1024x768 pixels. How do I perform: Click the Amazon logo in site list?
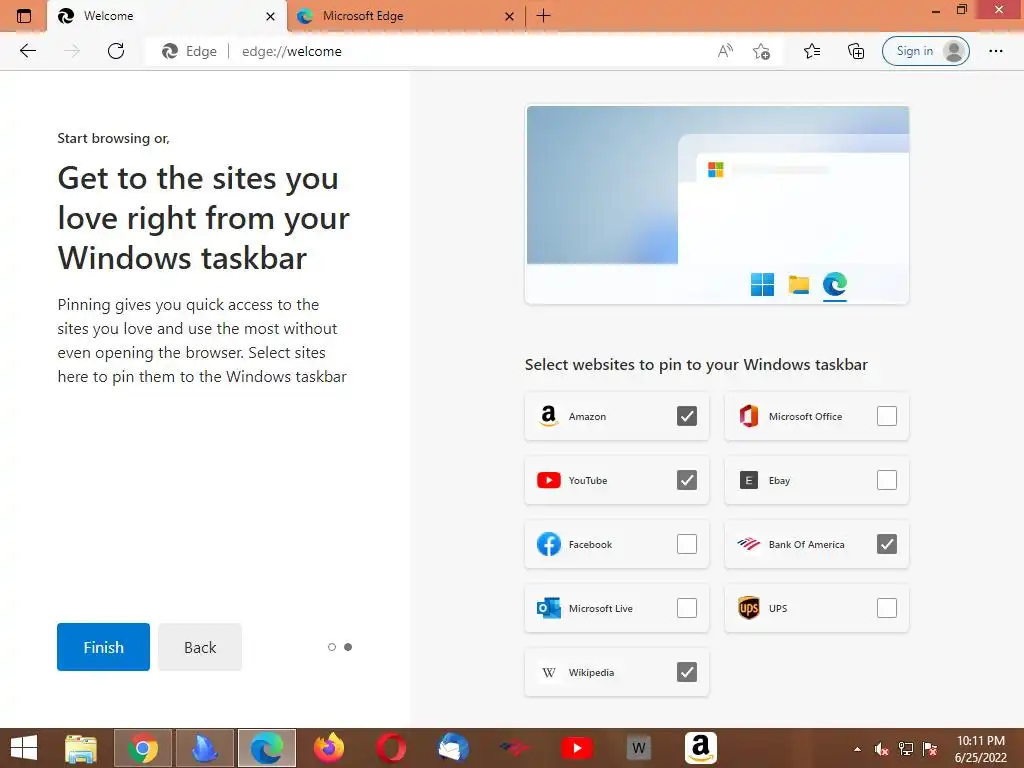click(549, 416)
